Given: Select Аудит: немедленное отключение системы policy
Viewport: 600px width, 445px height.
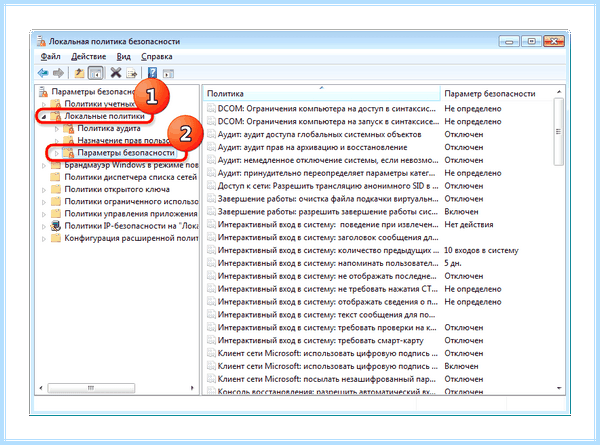Looking at the screenshot, I should pos(328,160).
